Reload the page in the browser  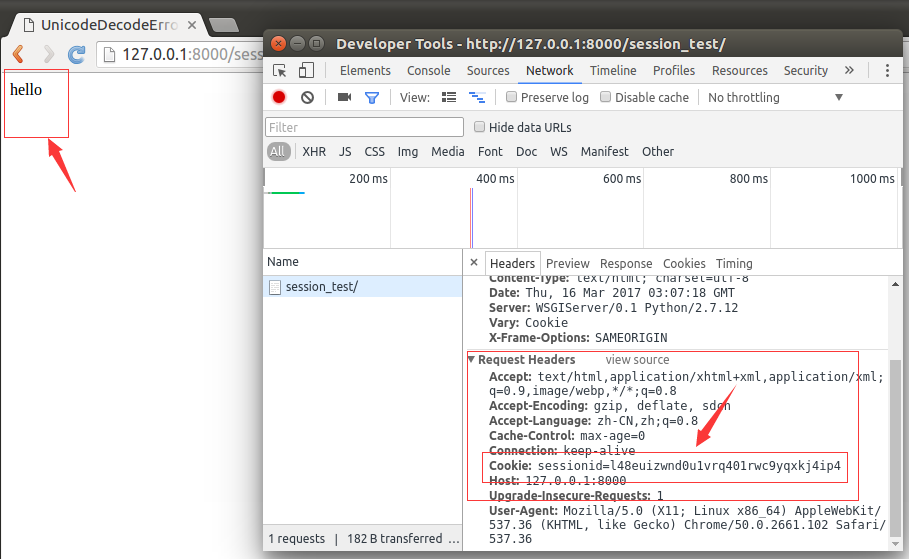click(76, 53)
